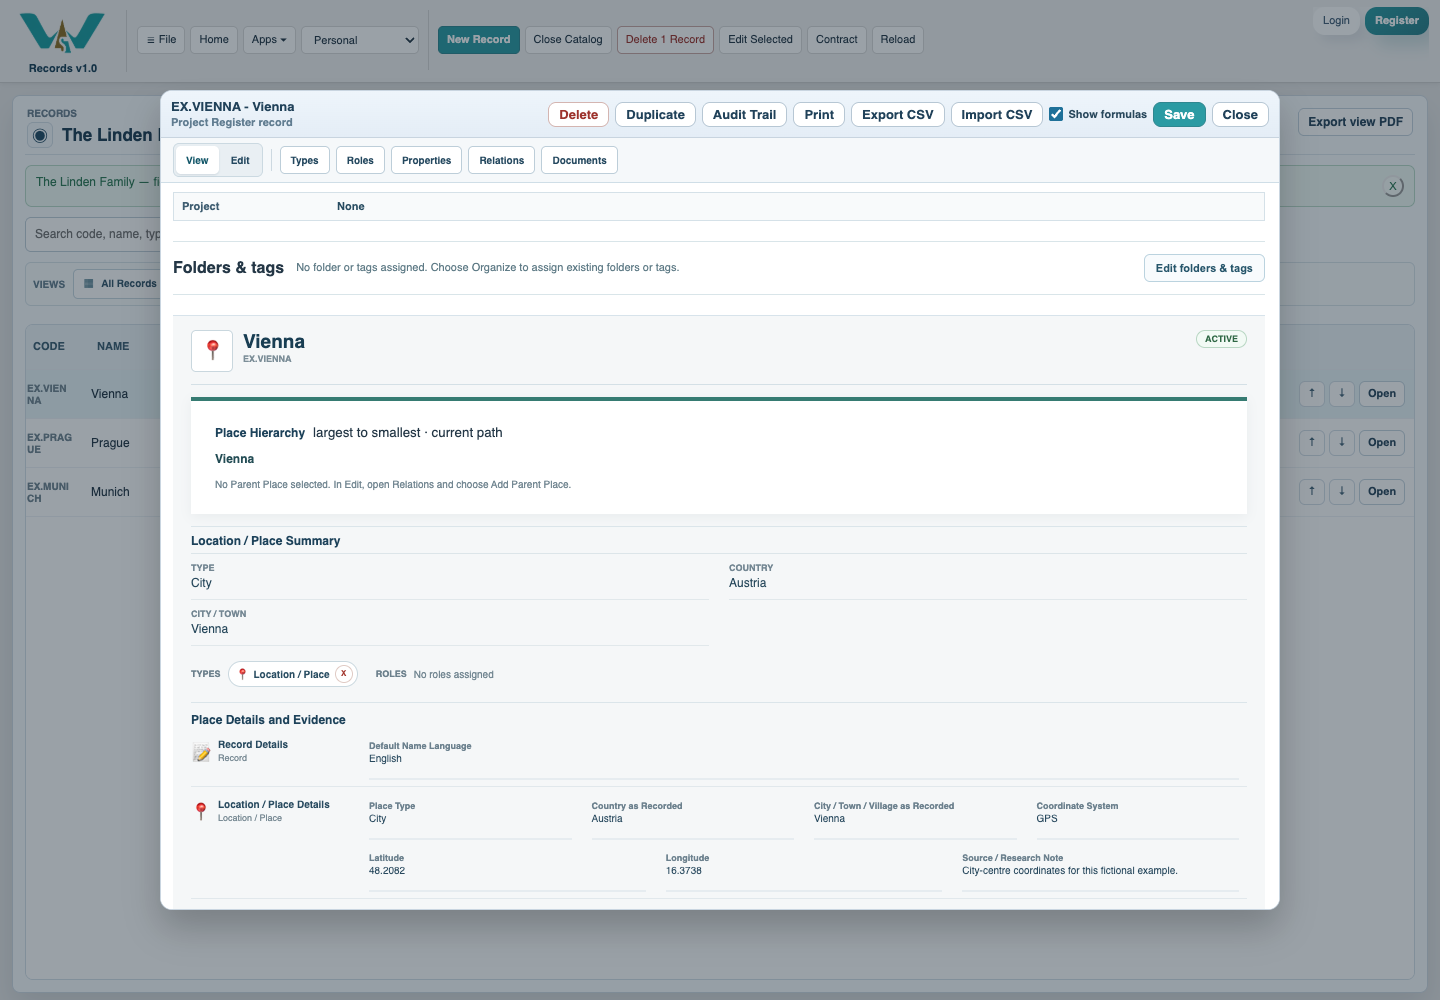Viewport: 1440px width, 1000px height.
Task: Click Edit folders & tags
Action: 1204,268
